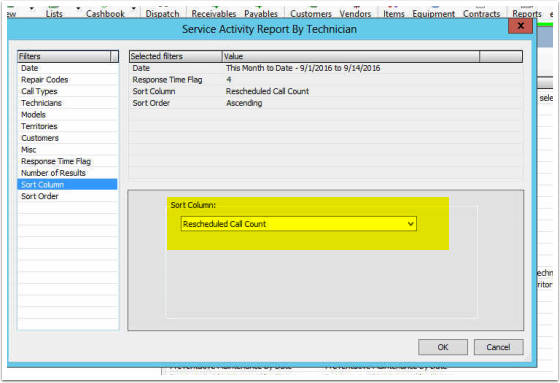Open the Lists menu

click(x=54, y=14)
